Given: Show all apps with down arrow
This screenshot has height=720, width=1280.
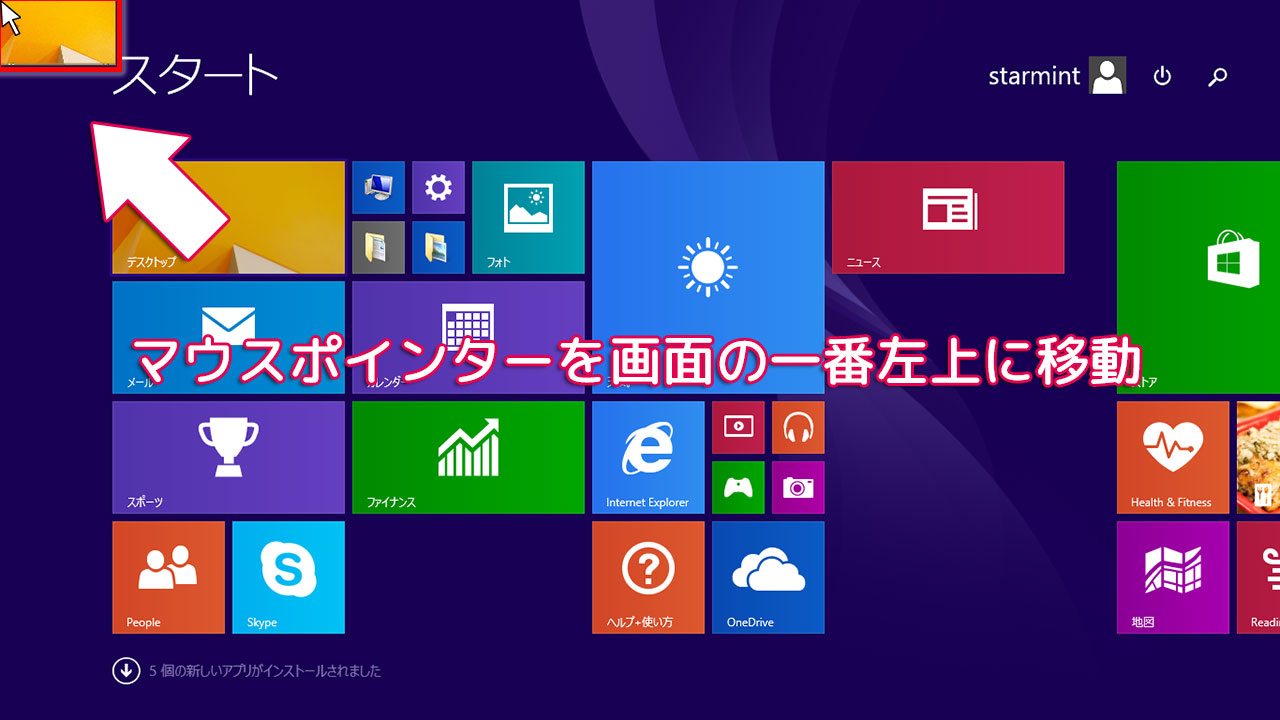Looking at the screenshot, I should pyautogui.click(x=126, y=671).
